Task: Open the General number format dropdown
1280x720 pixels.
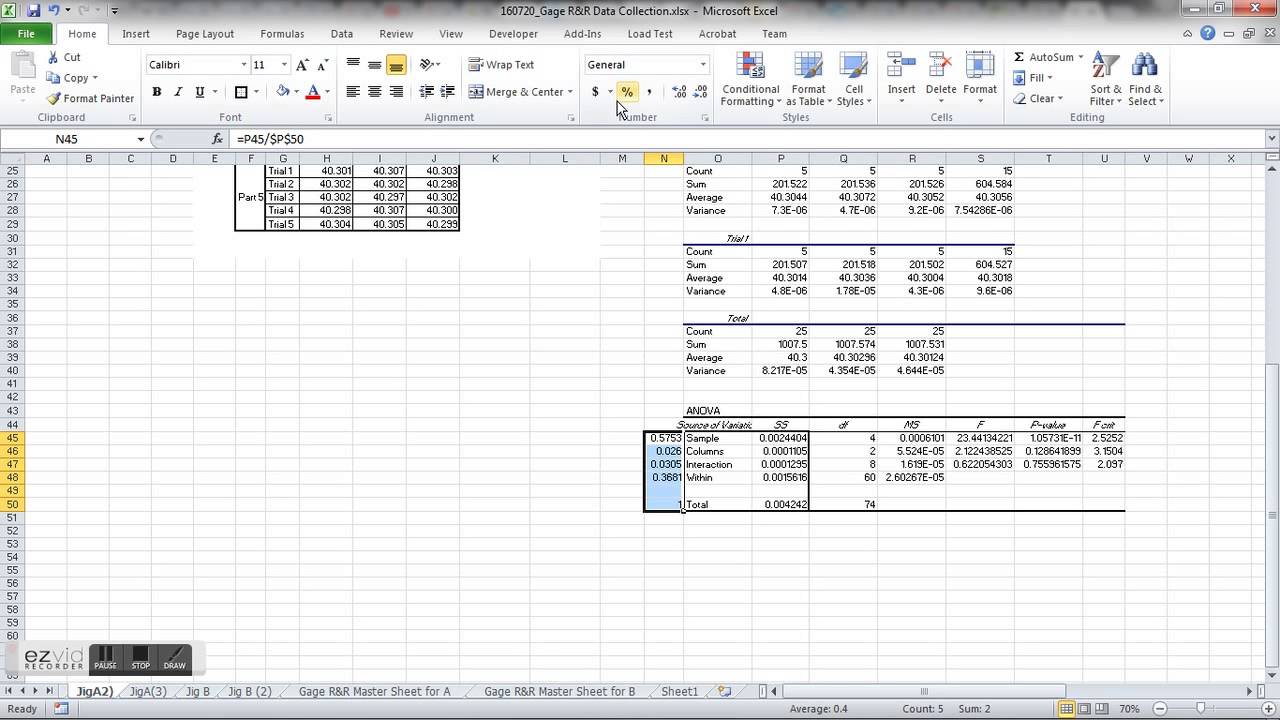Action: coord(703,65)
